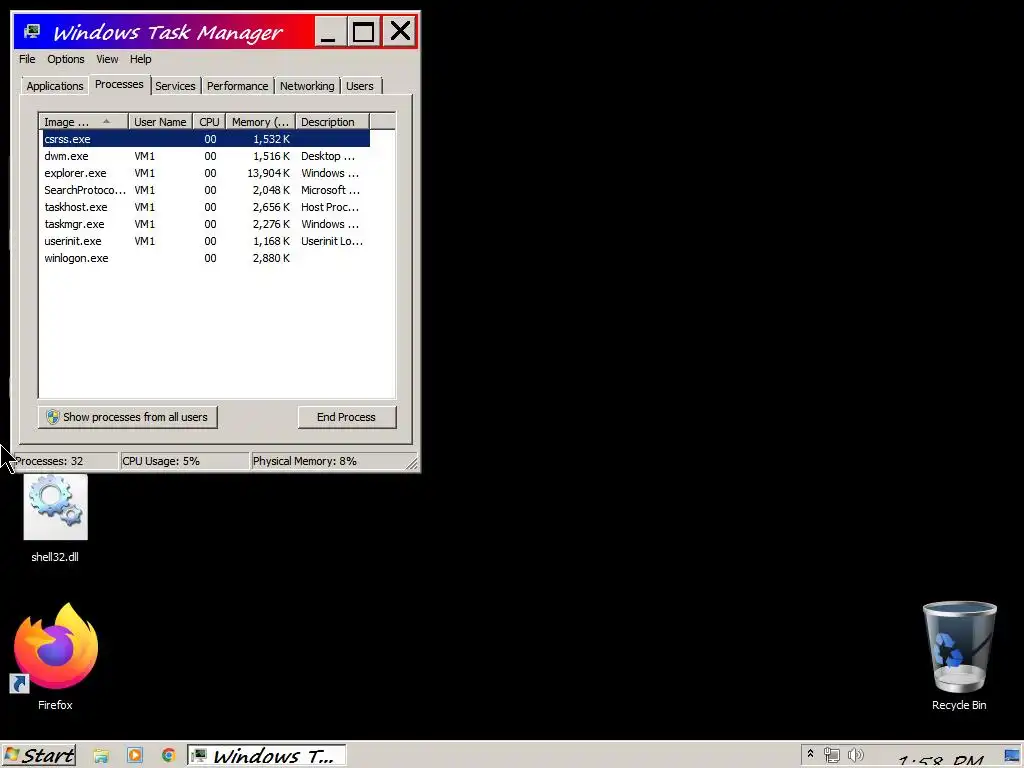Close the Task Manager window
Image resolution: width=1024 pixels, height=768 pixels.
400,31
